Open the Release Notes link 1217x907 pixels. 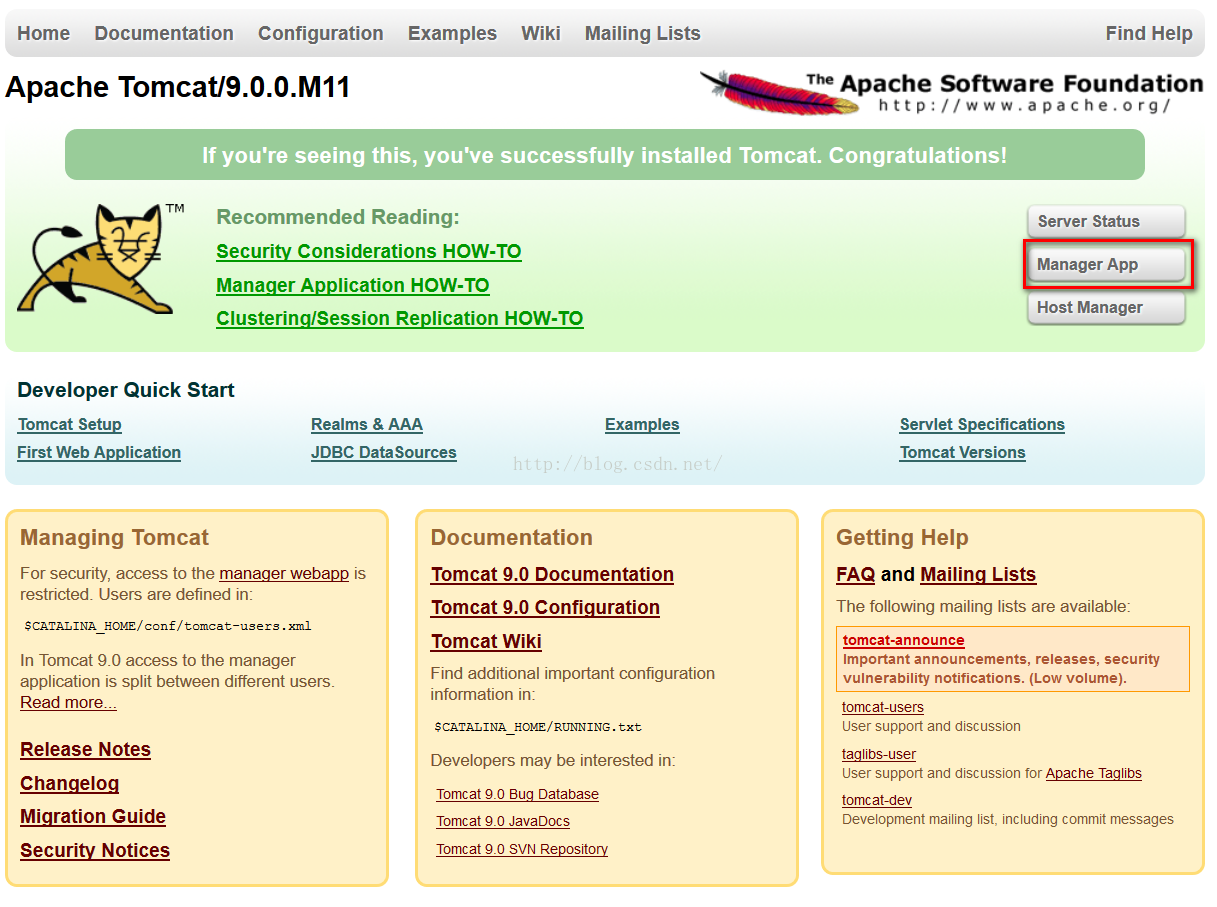pos(85,749)
